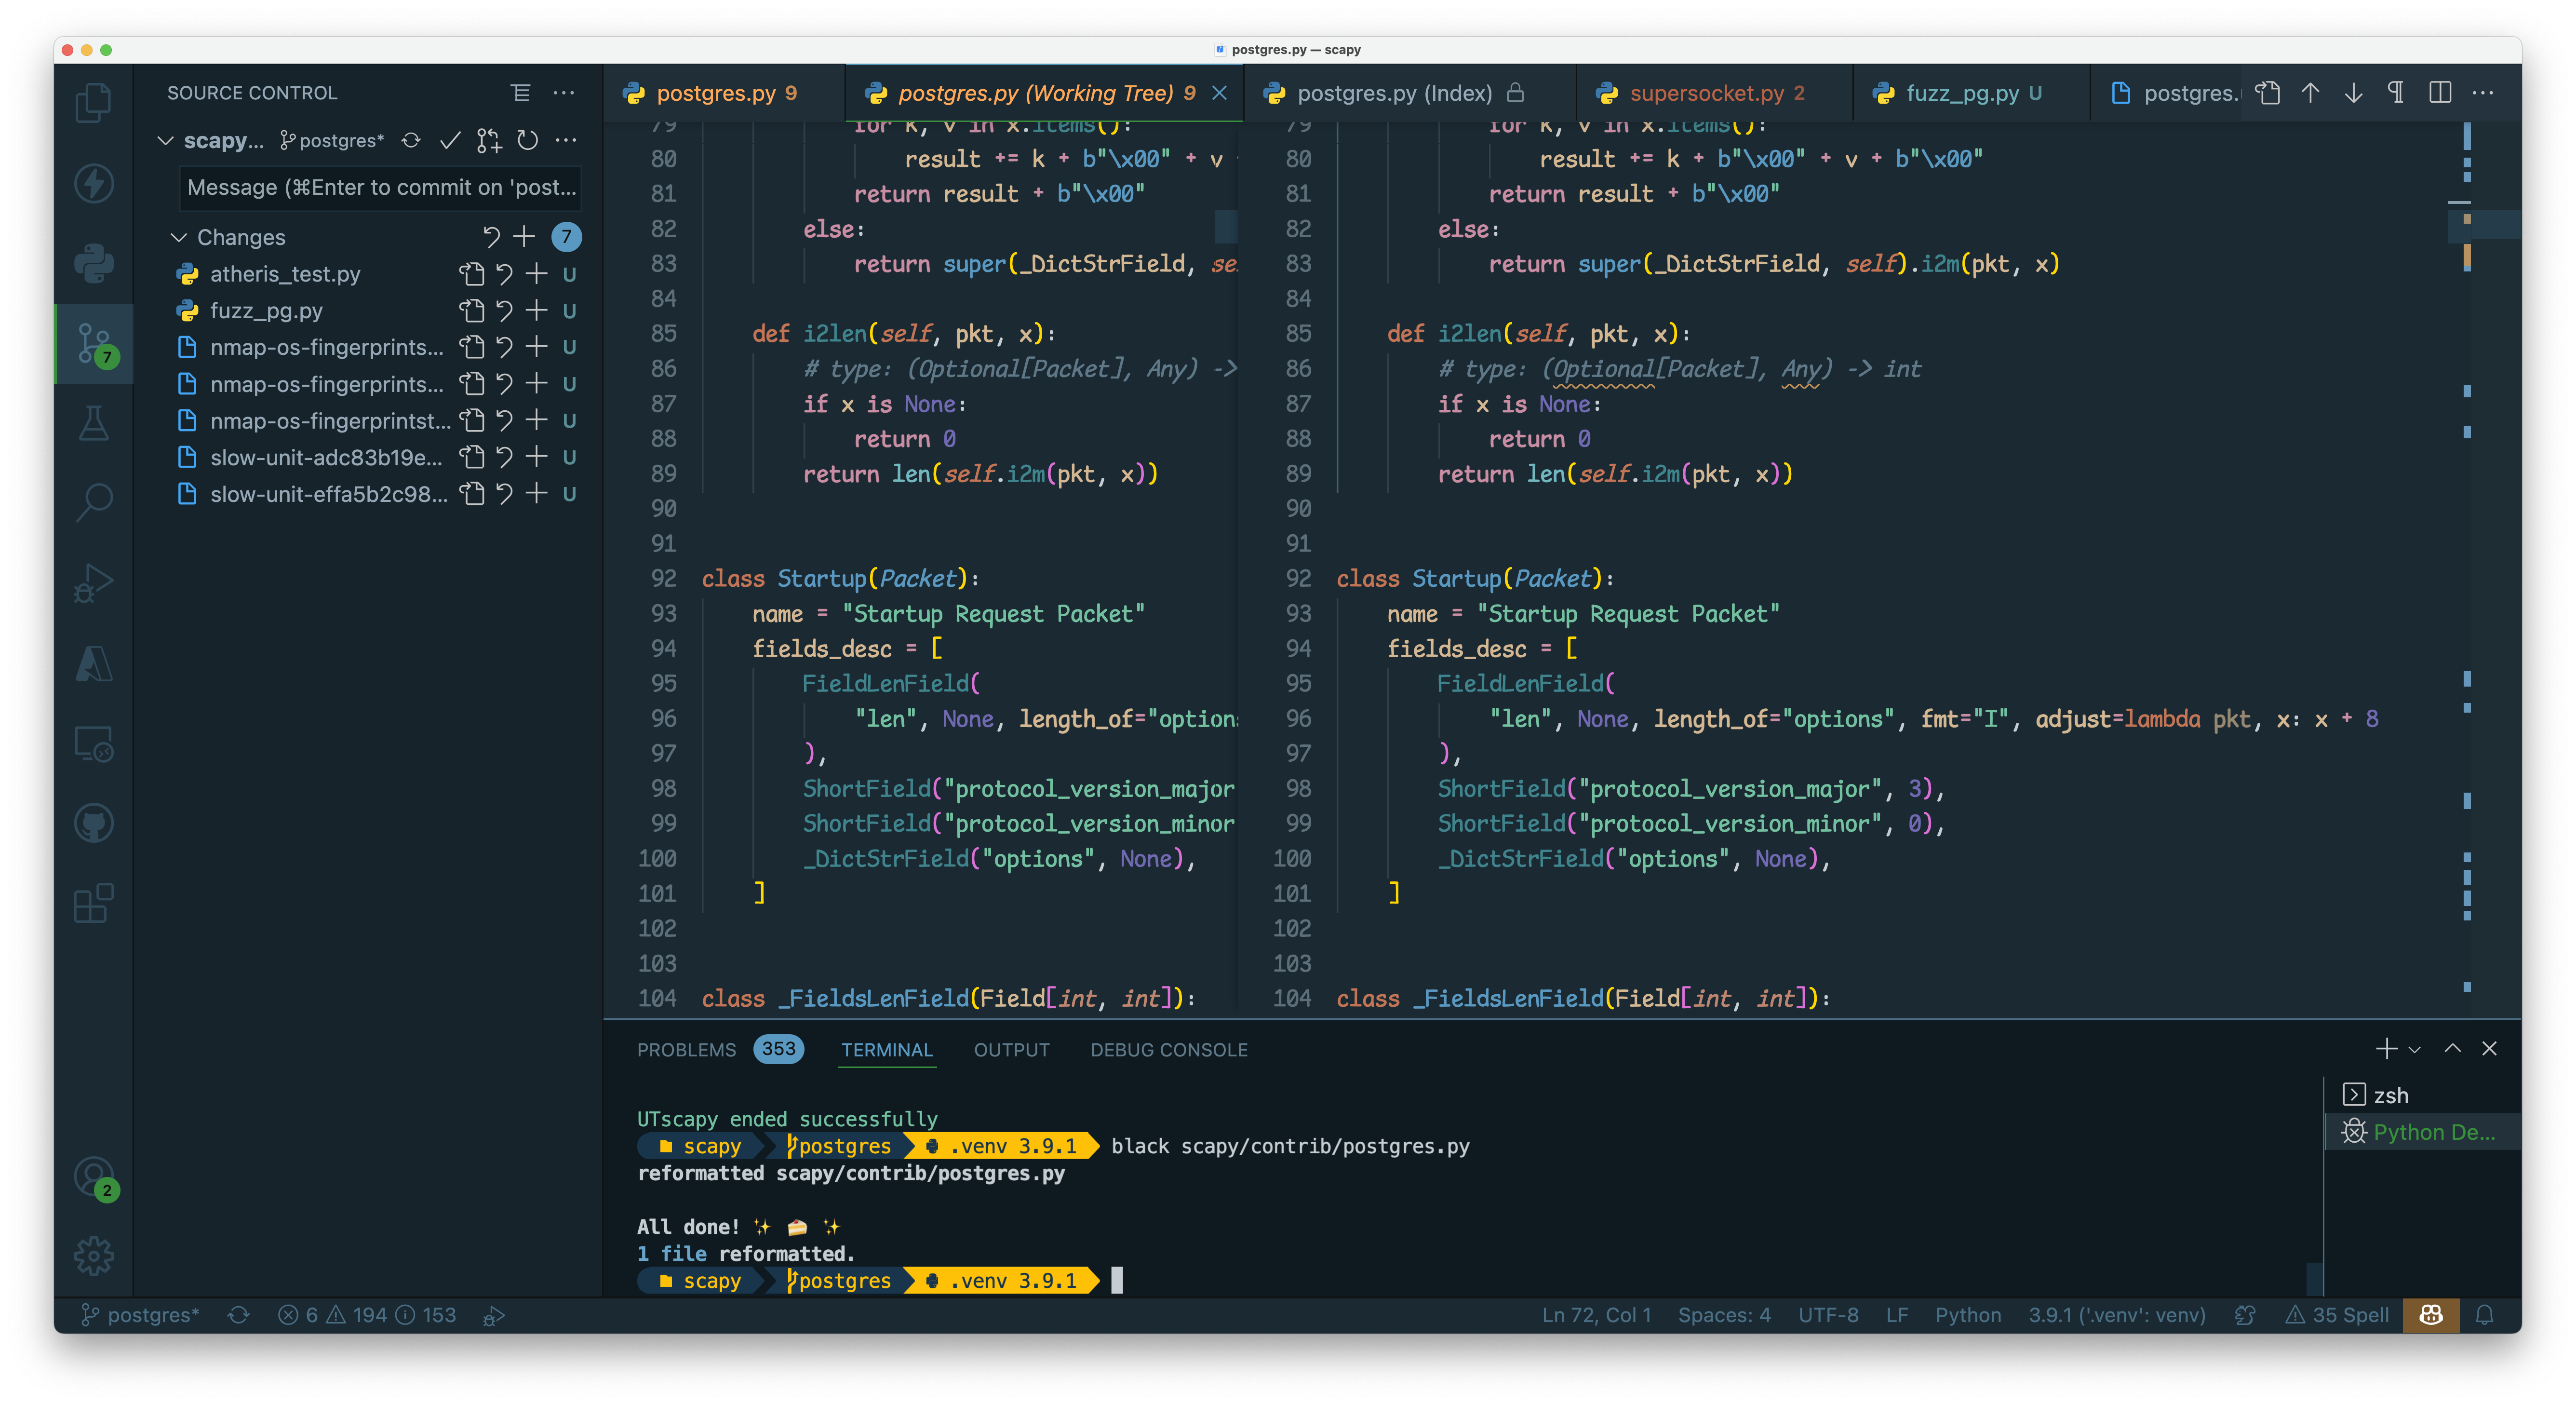Screen dimensions: 2576x1405
Task: Click postgres* branch in status bar
Action: coord(140,1315)
